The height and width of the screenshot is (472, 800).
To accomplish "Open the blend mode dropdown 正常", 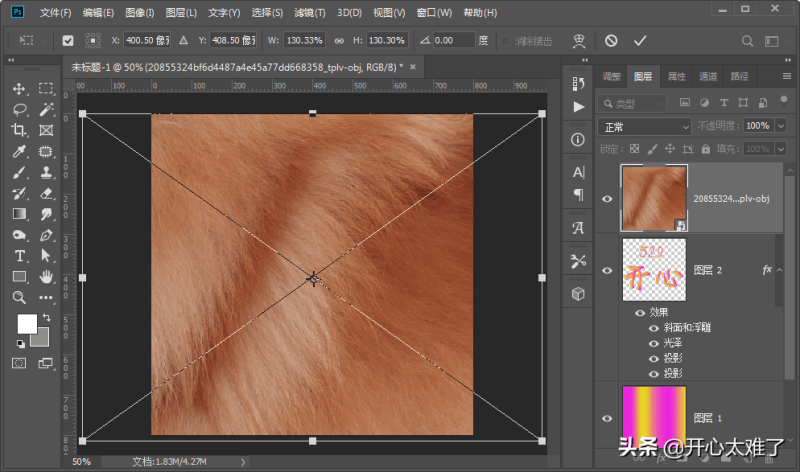I will [x=644, y=126].
